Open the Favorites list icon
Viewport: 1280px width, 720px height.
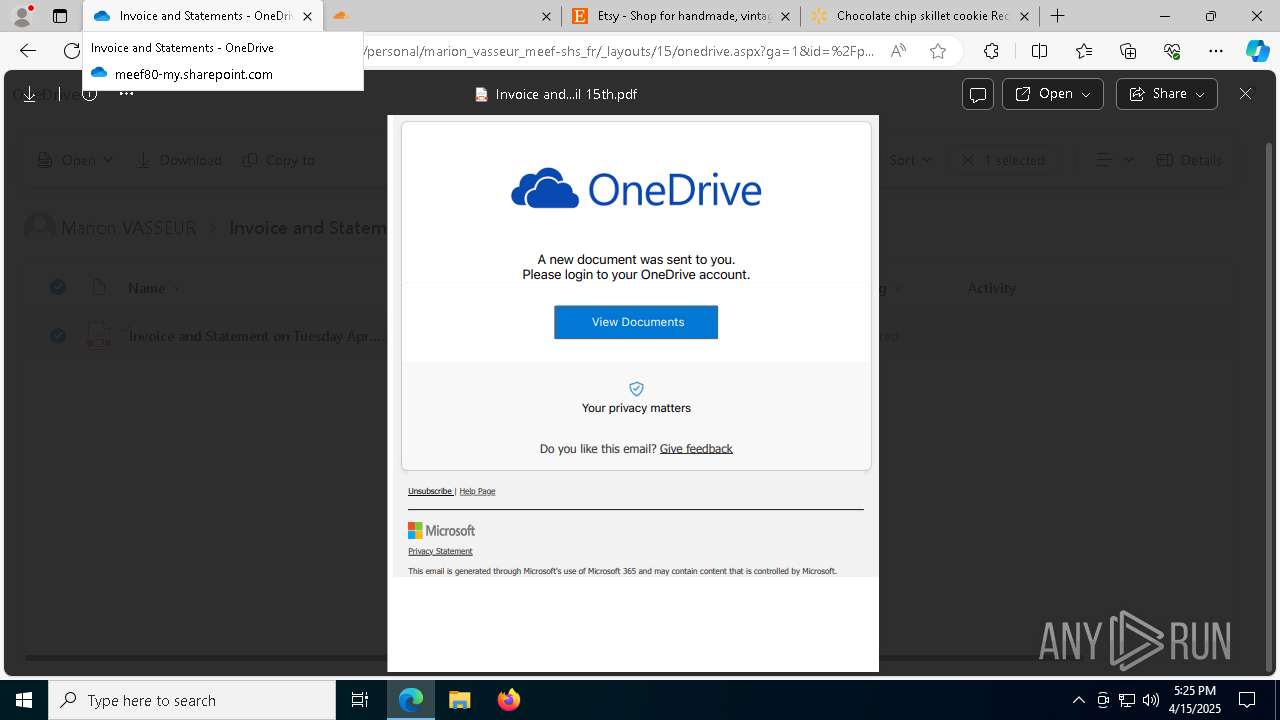point(1084,51)
